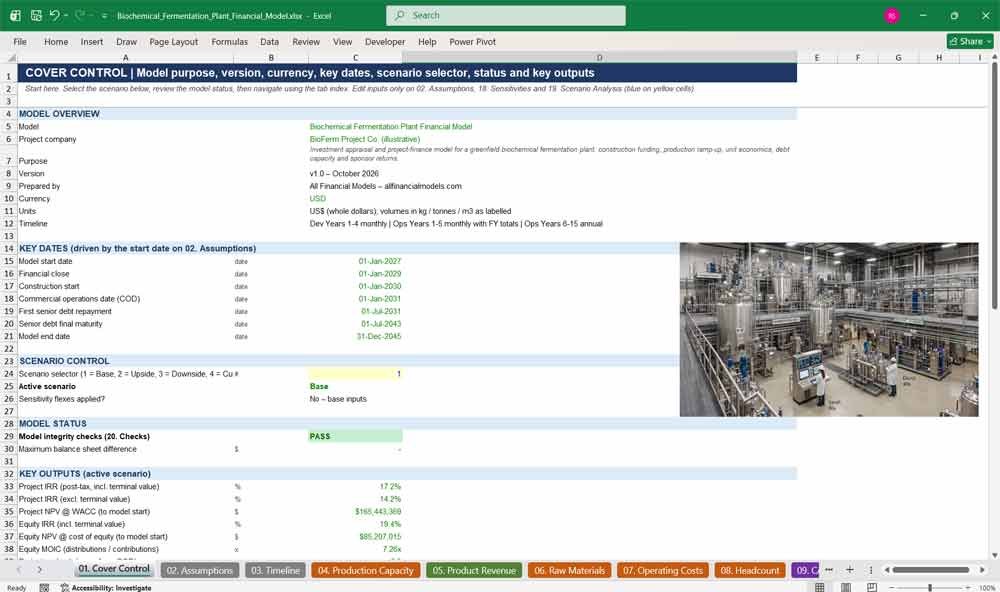
Task: Open the '08. Headcount' sheet tab
Action: pos(750,570)
